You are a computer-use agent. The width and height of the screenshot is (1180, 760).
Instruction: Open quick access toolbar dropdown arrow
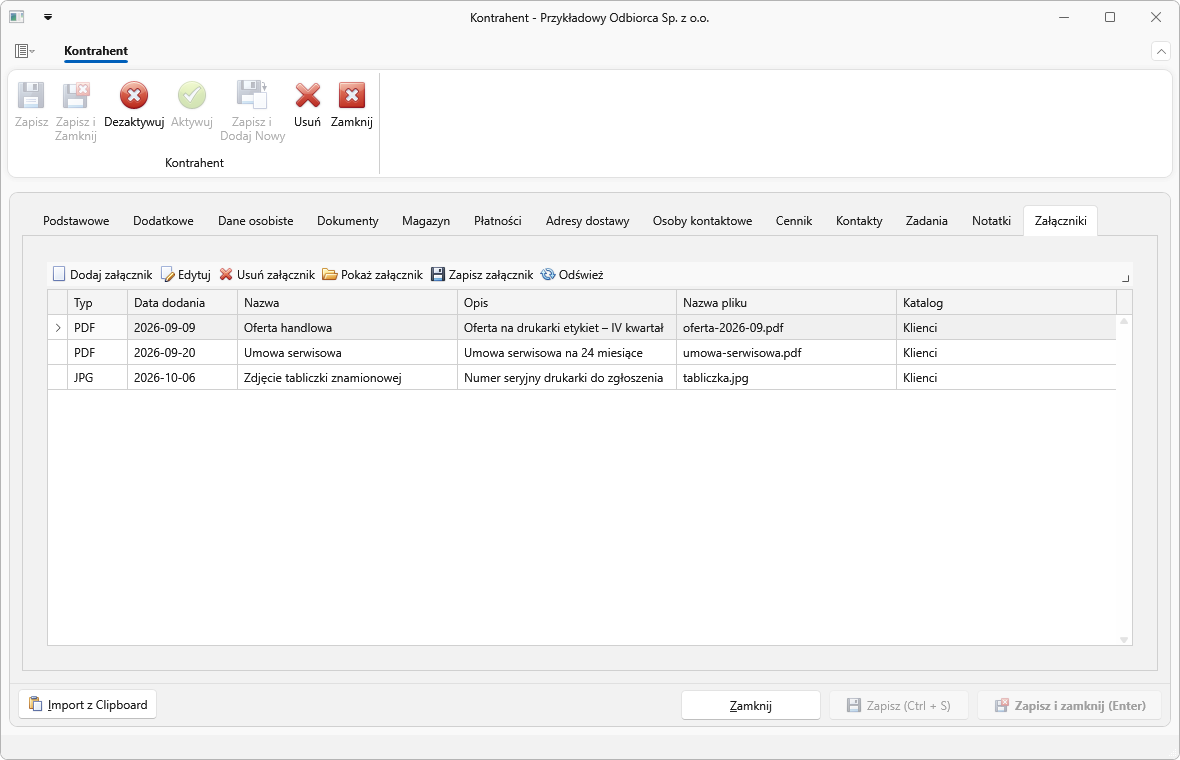(x=48, y=17)
